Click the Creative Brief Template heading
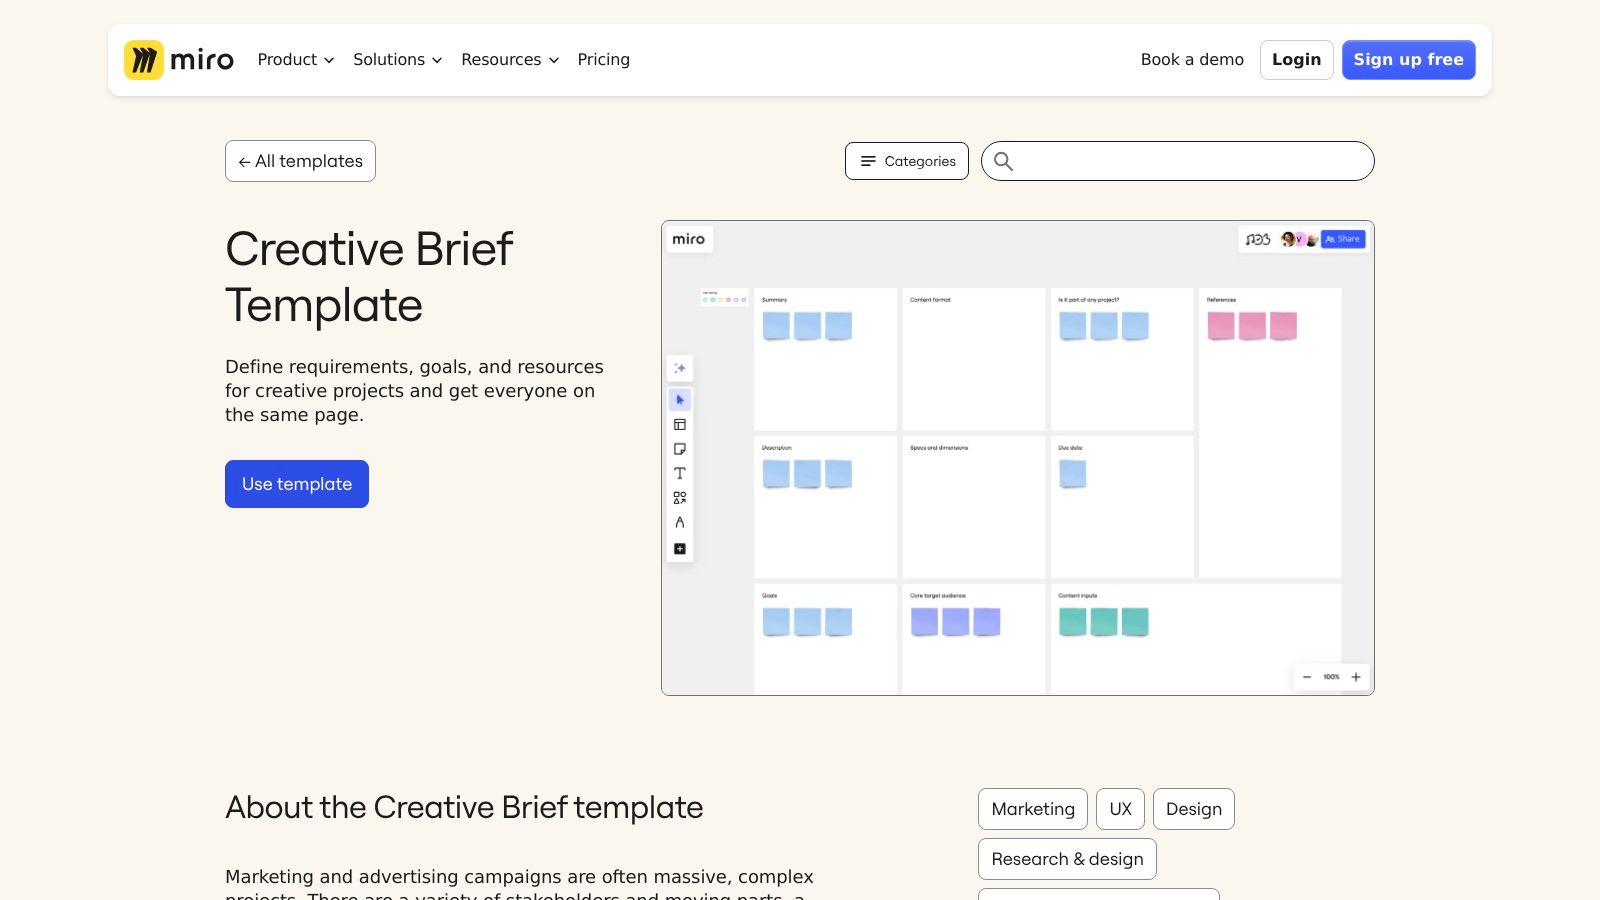 (x=369, y=277)
